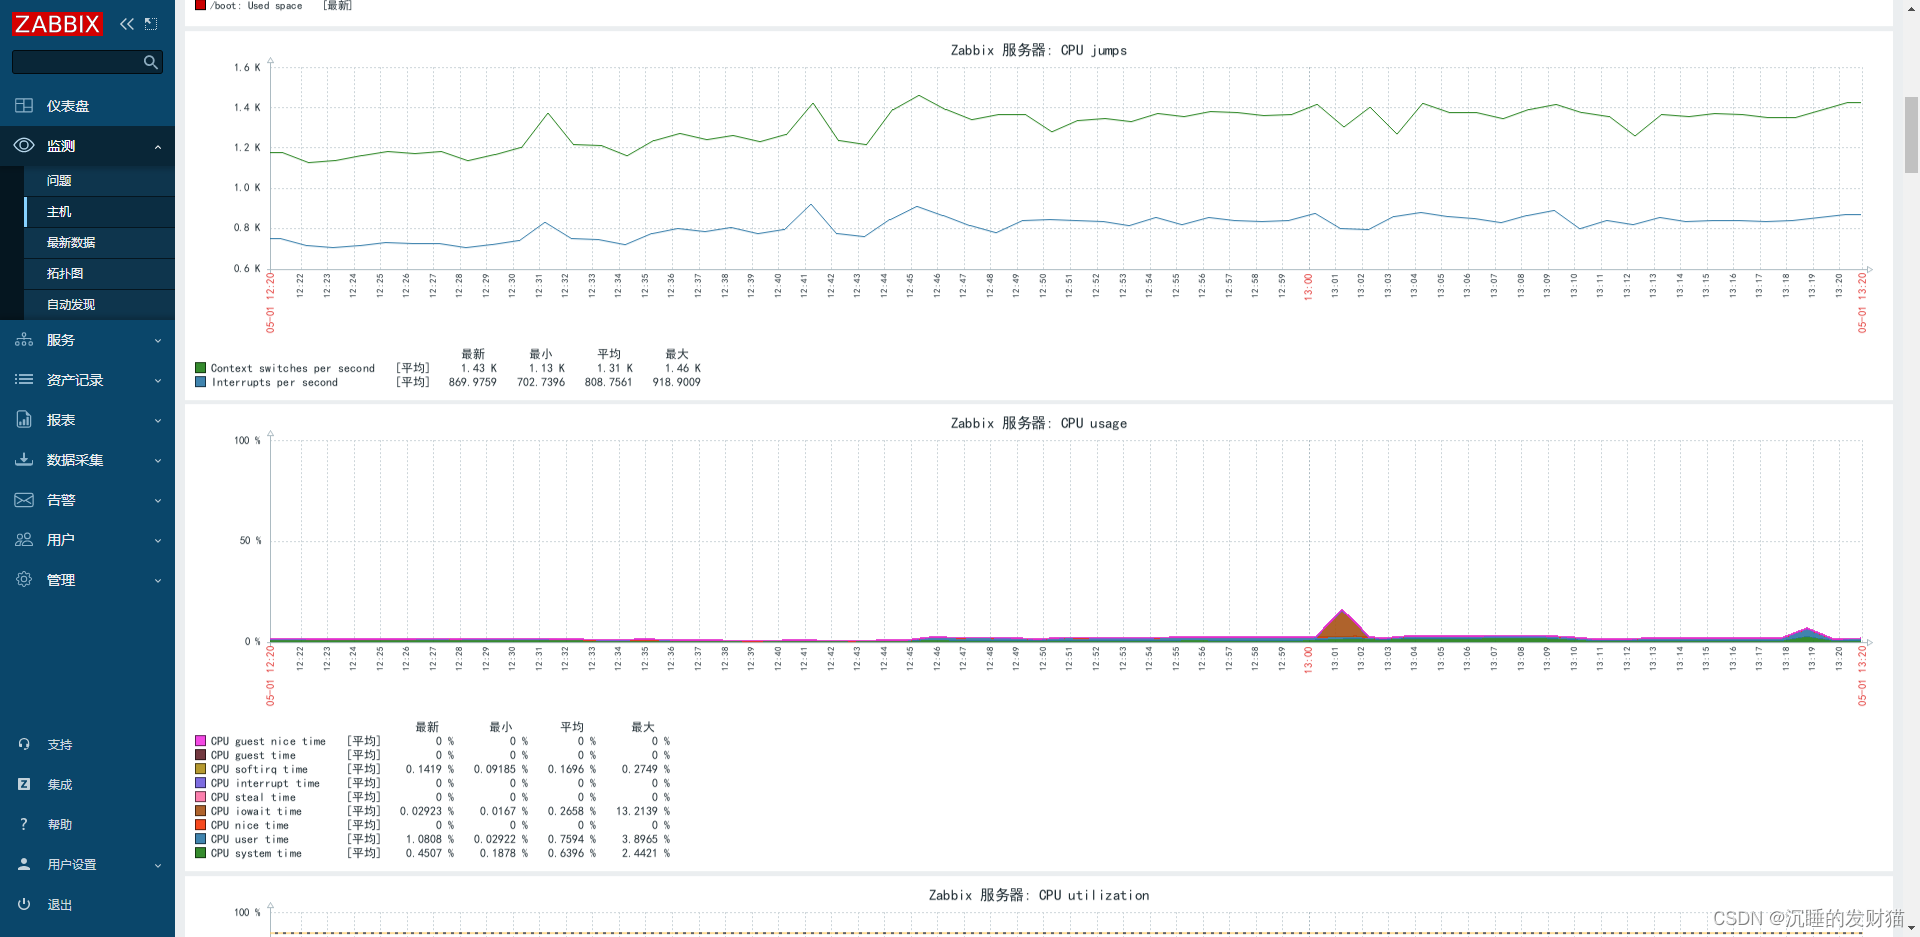
Task: Click the 帮助 question mark icon
Action: pyautogui.click(x=24, y=824)
